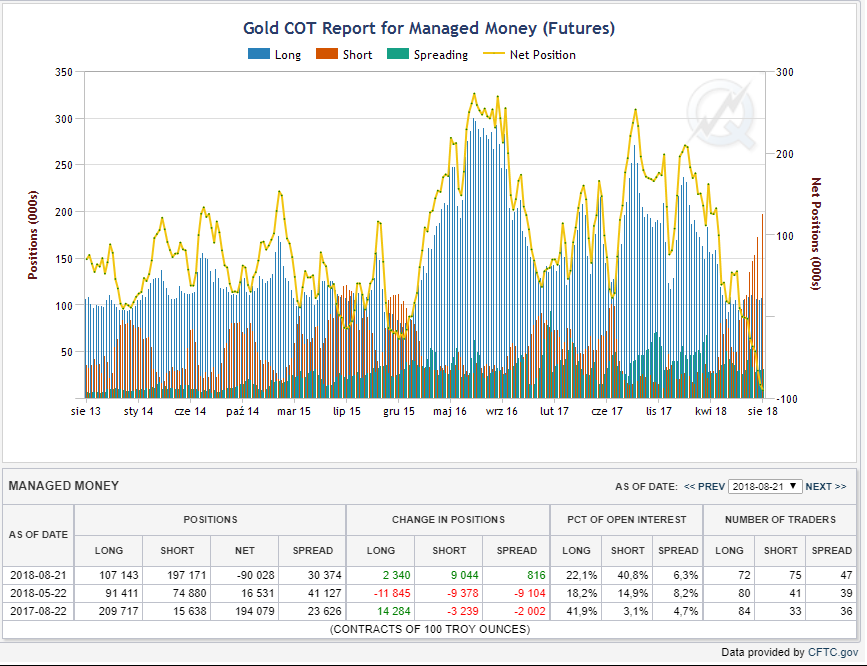Screen dimensions: 867x666
Task: Click the short value 15 638
Action: click(x=190, y=612)
